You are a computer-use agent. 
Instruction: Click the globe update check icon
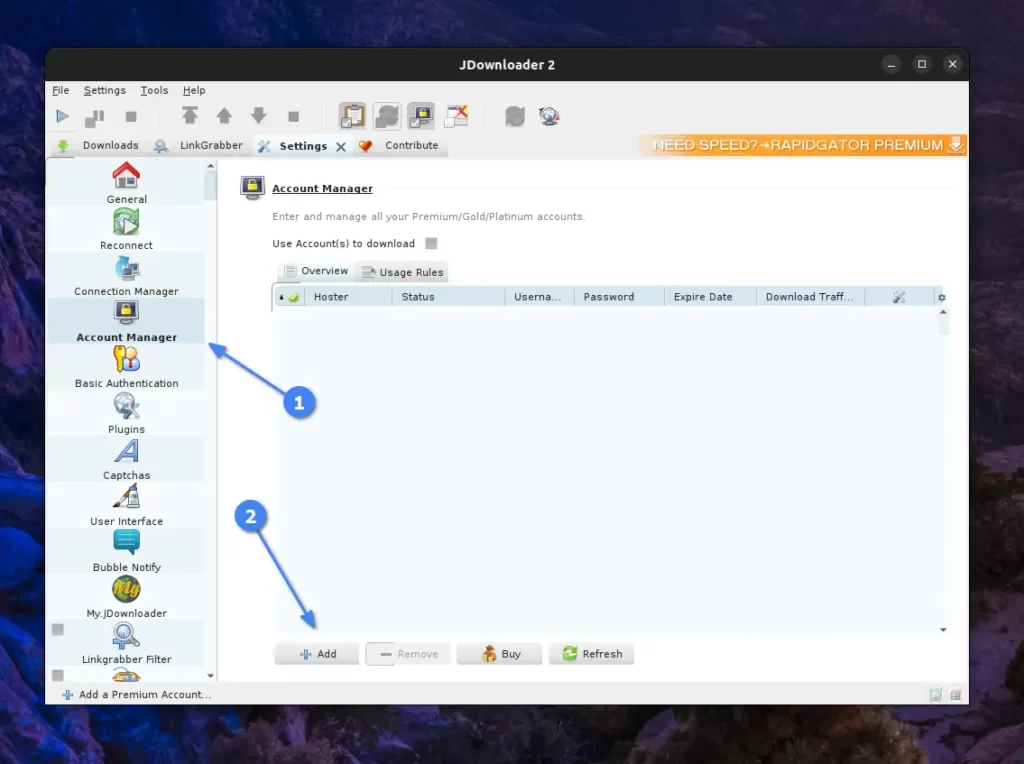pos(549,116)
